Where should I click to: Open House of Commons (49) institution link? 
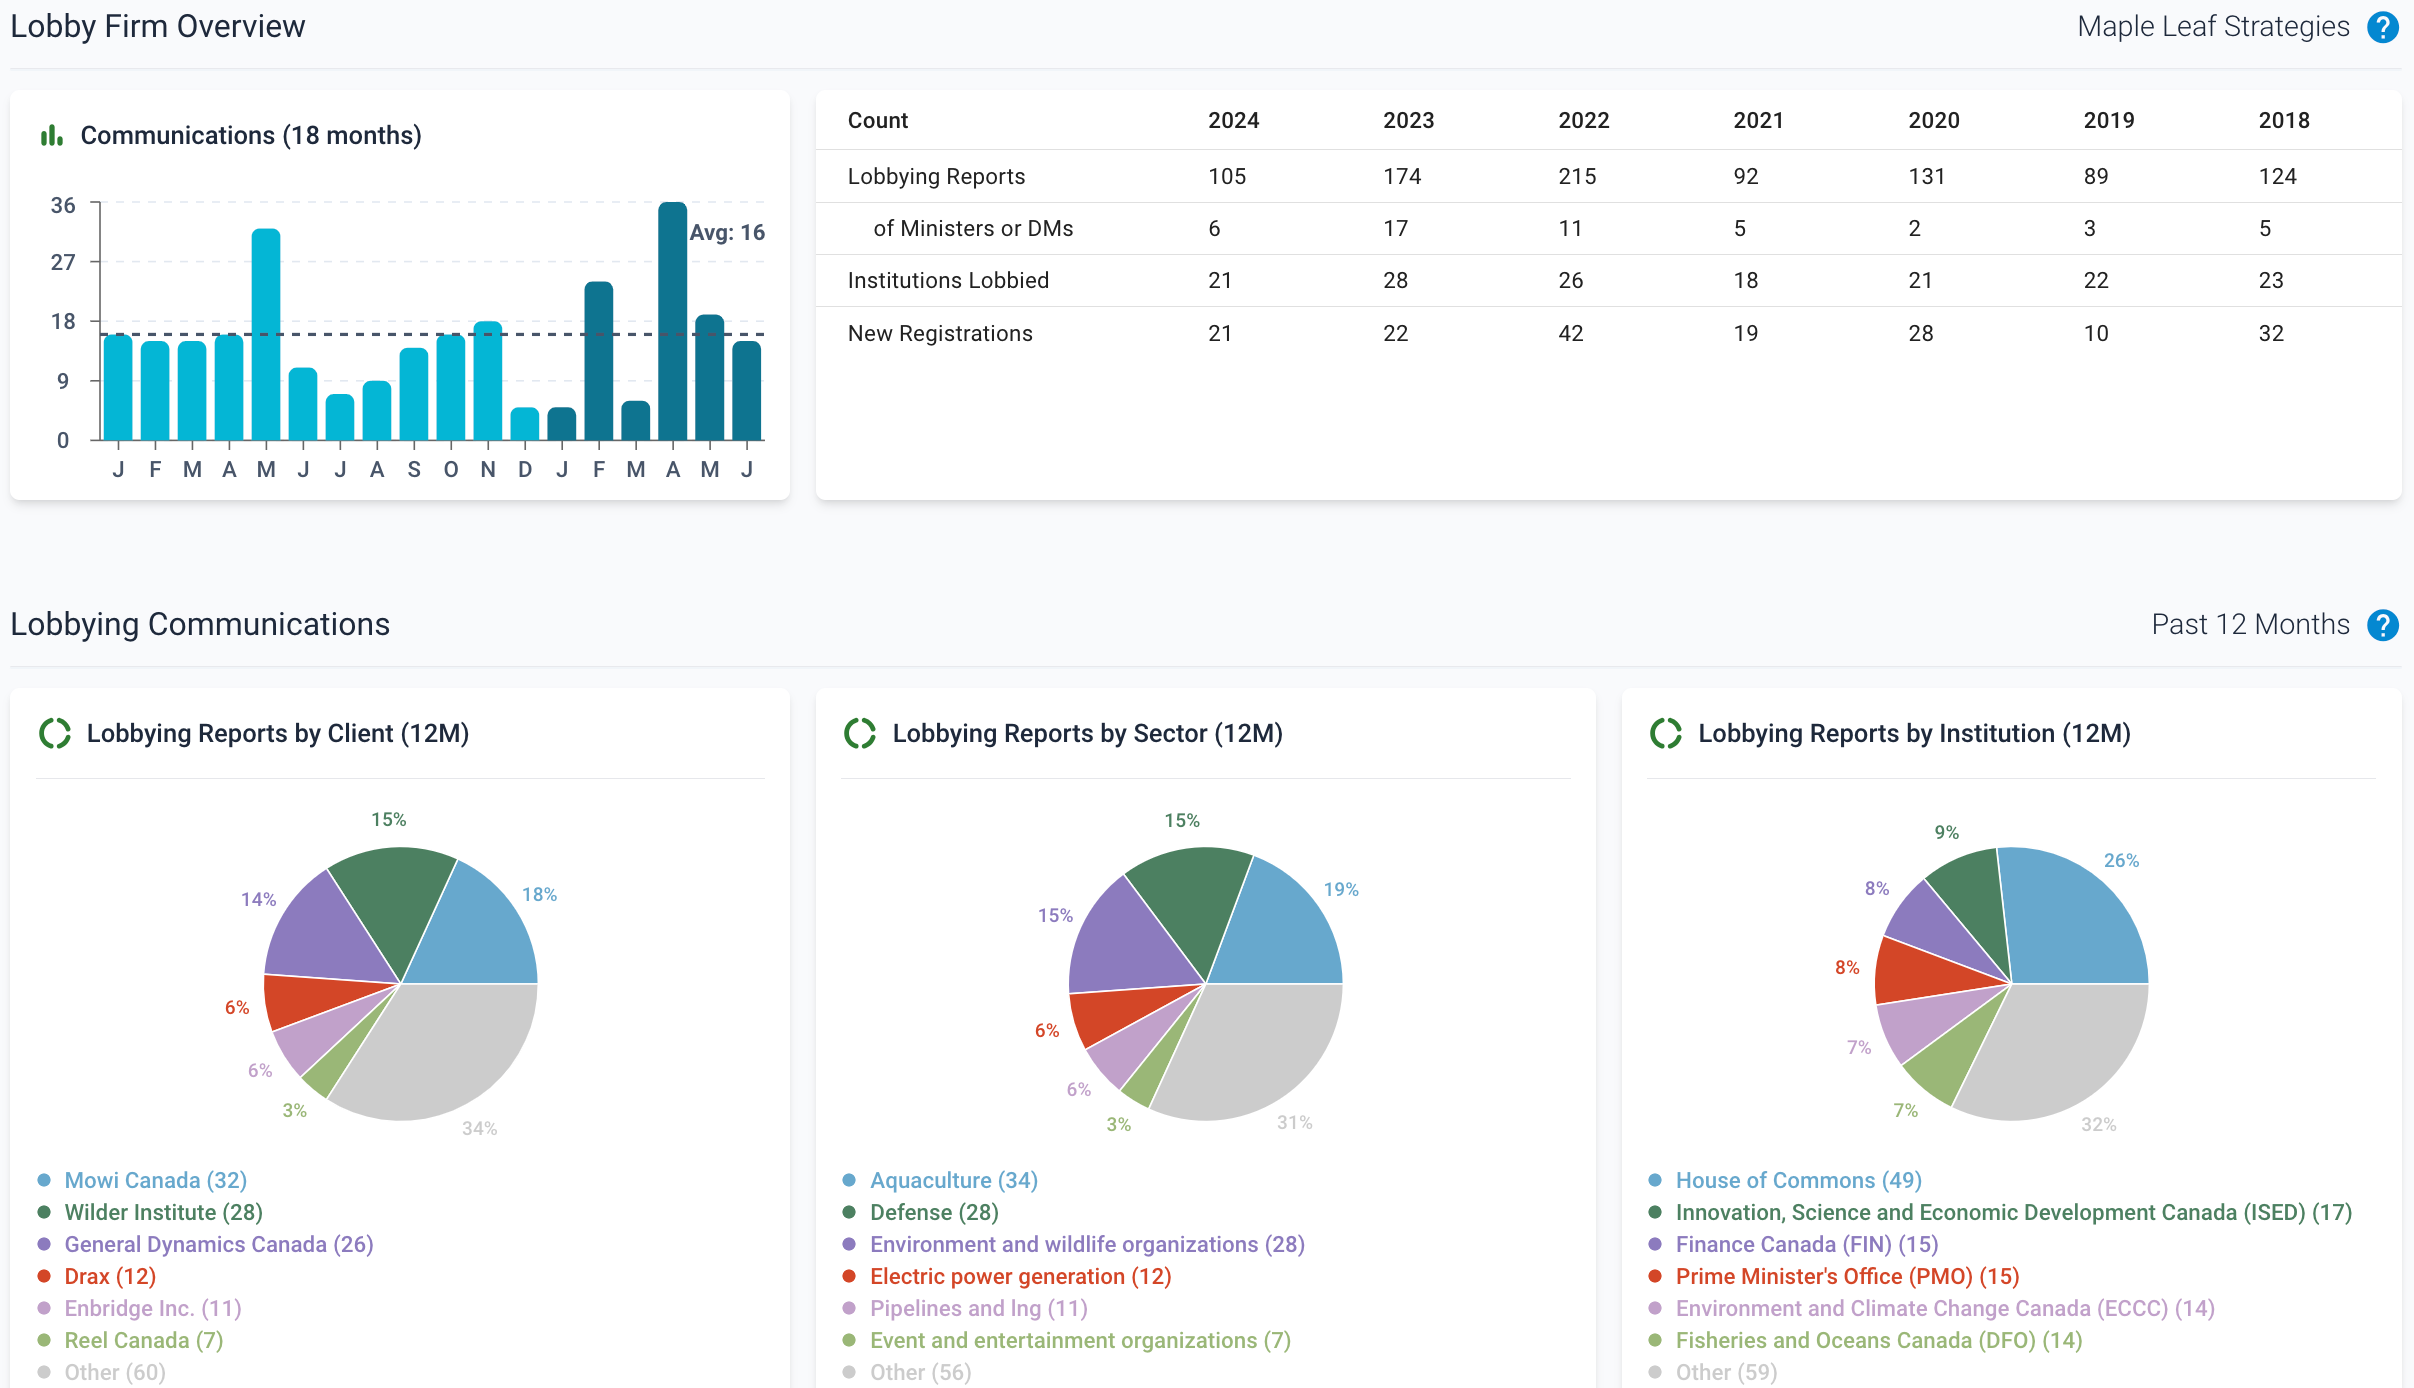click(x=1798, y=1180)
